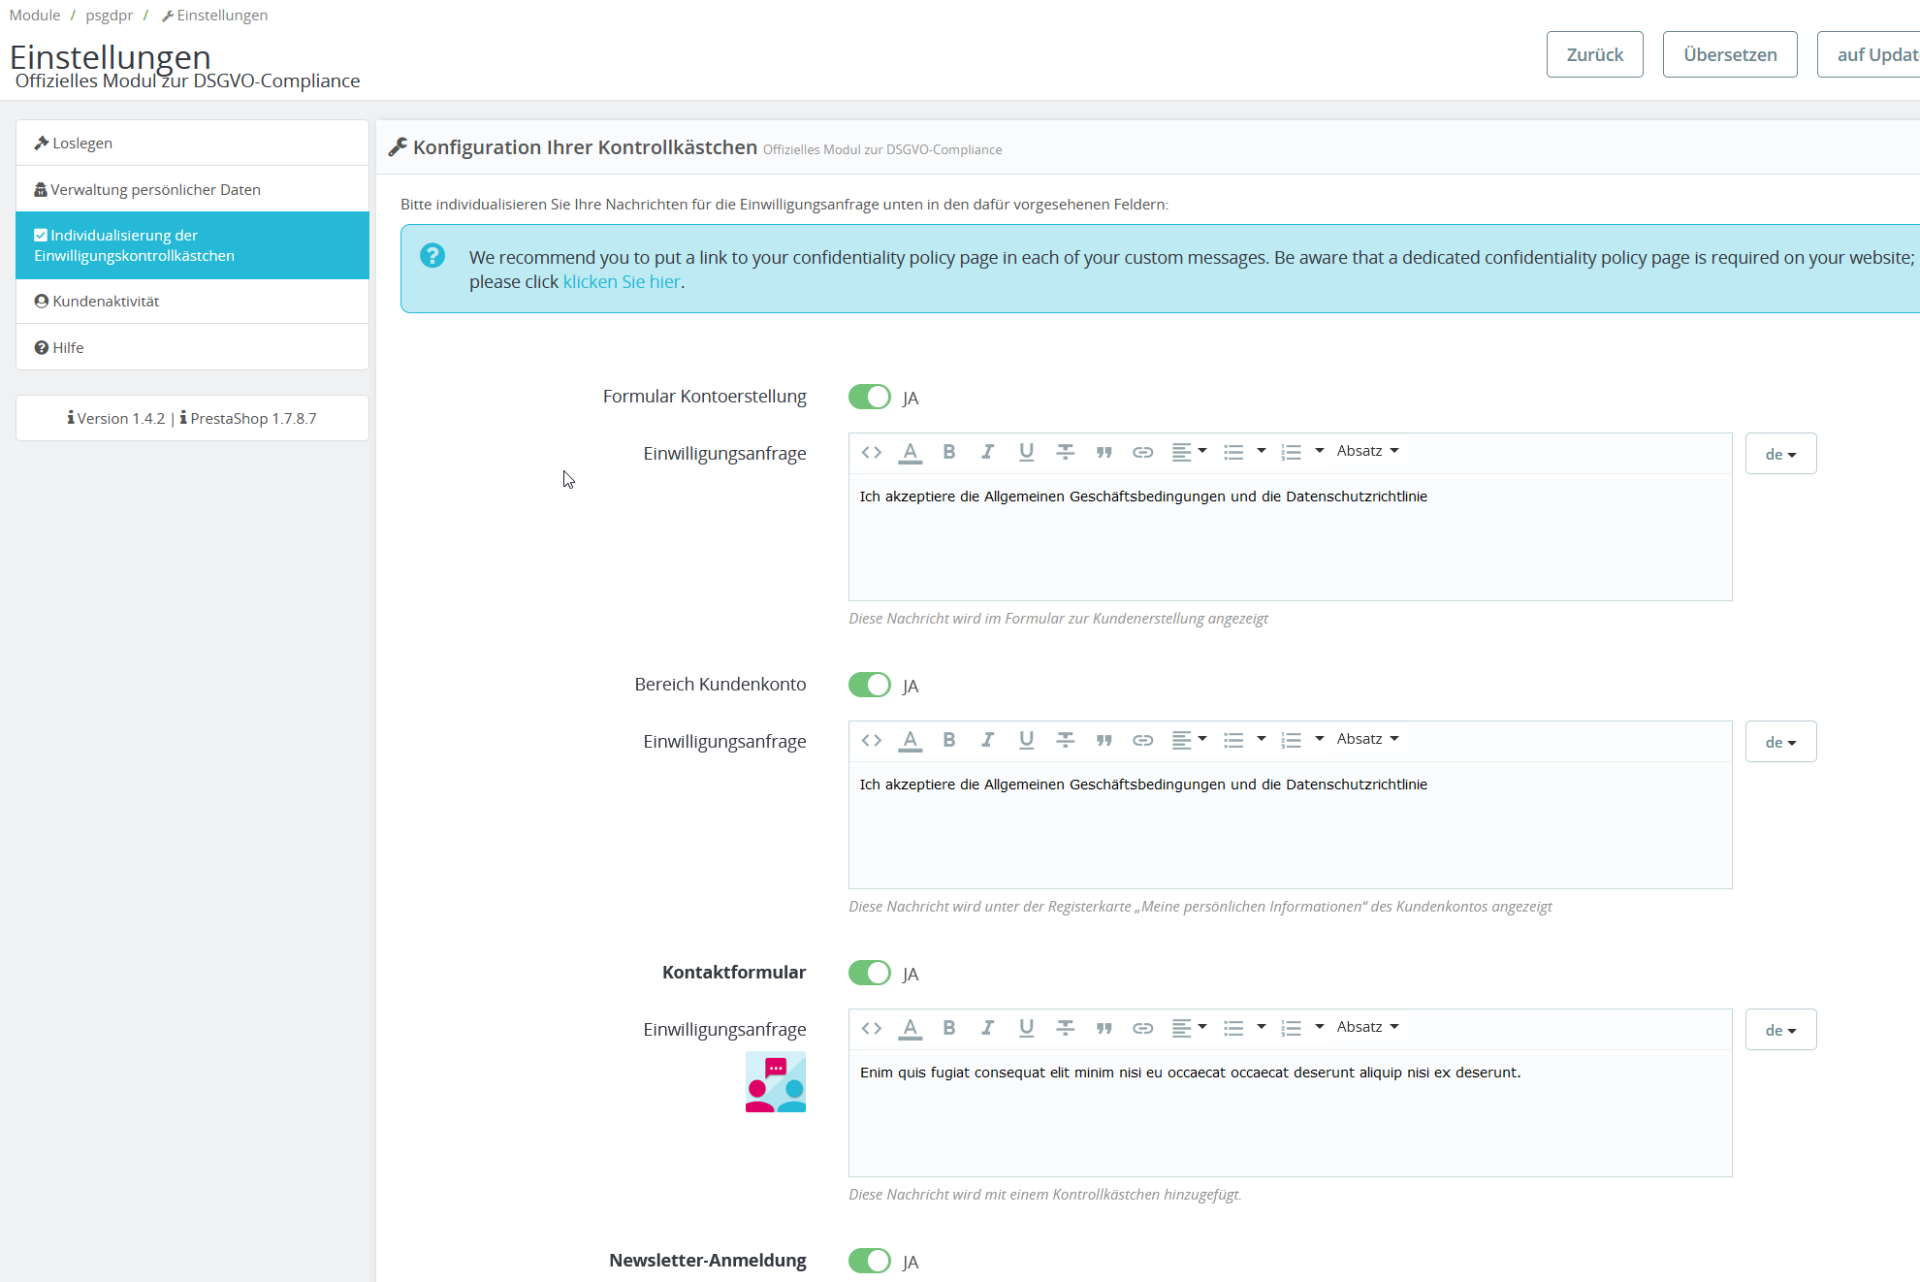Click Italic icon in Kontaktformular editor
The height and width of the screenshot is (1282, 1920).
[x=987, y=1028]
